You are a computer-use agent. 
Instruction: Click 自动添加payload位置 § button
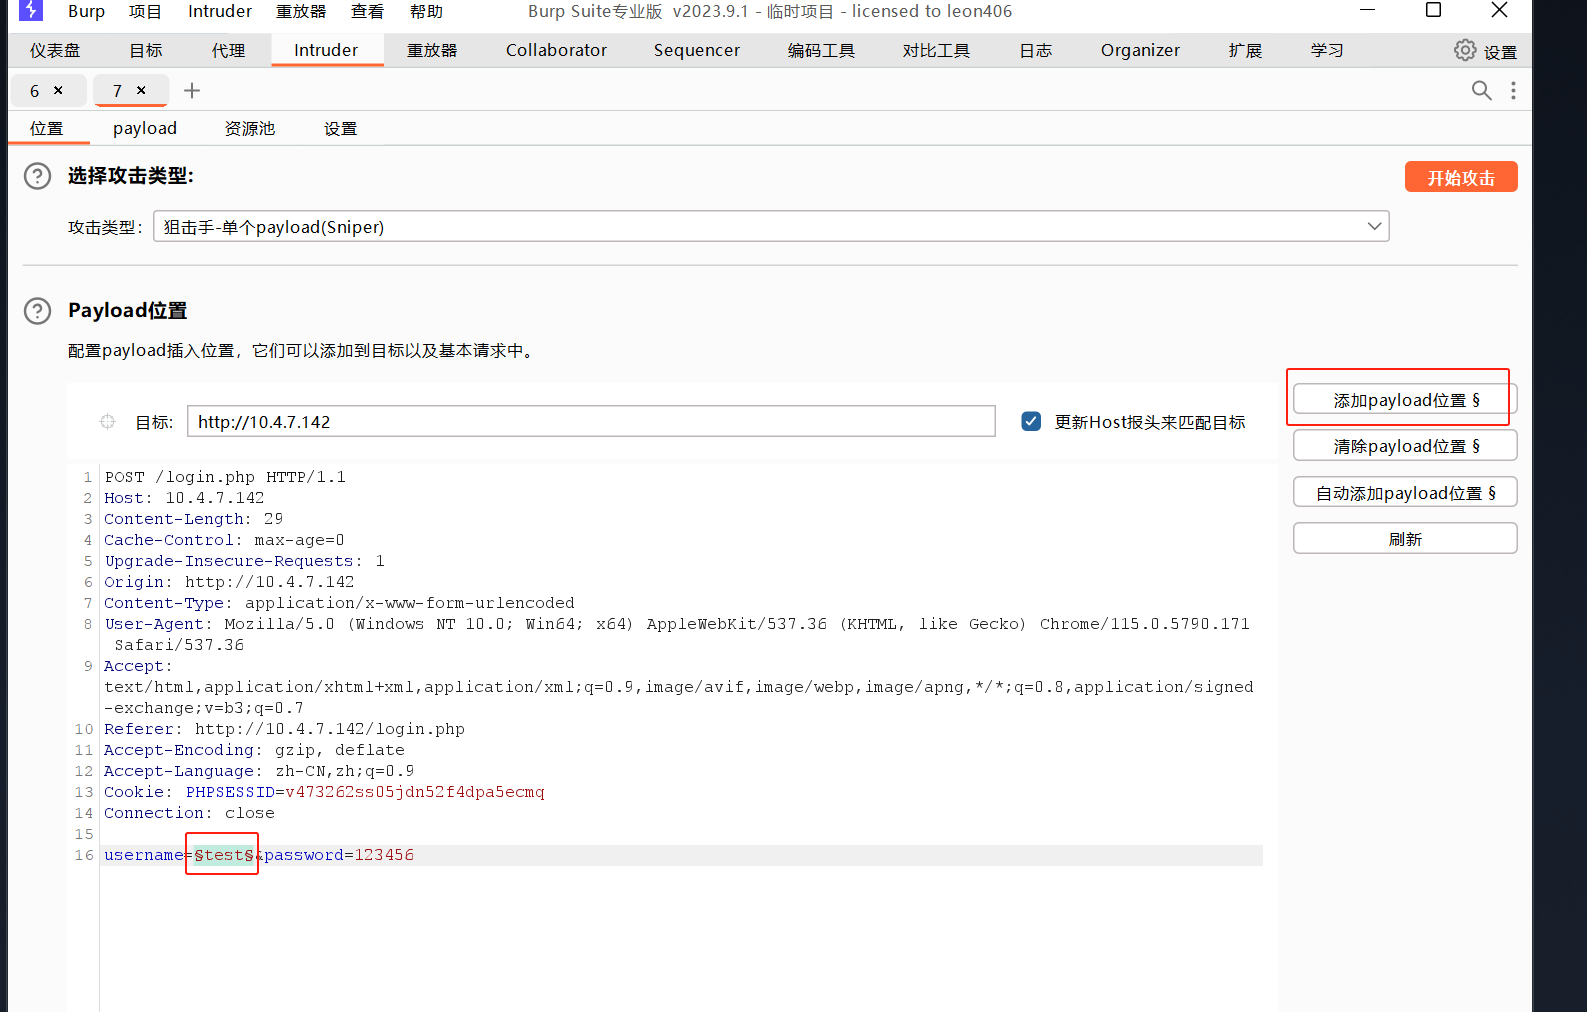(x=1405, y=493)
